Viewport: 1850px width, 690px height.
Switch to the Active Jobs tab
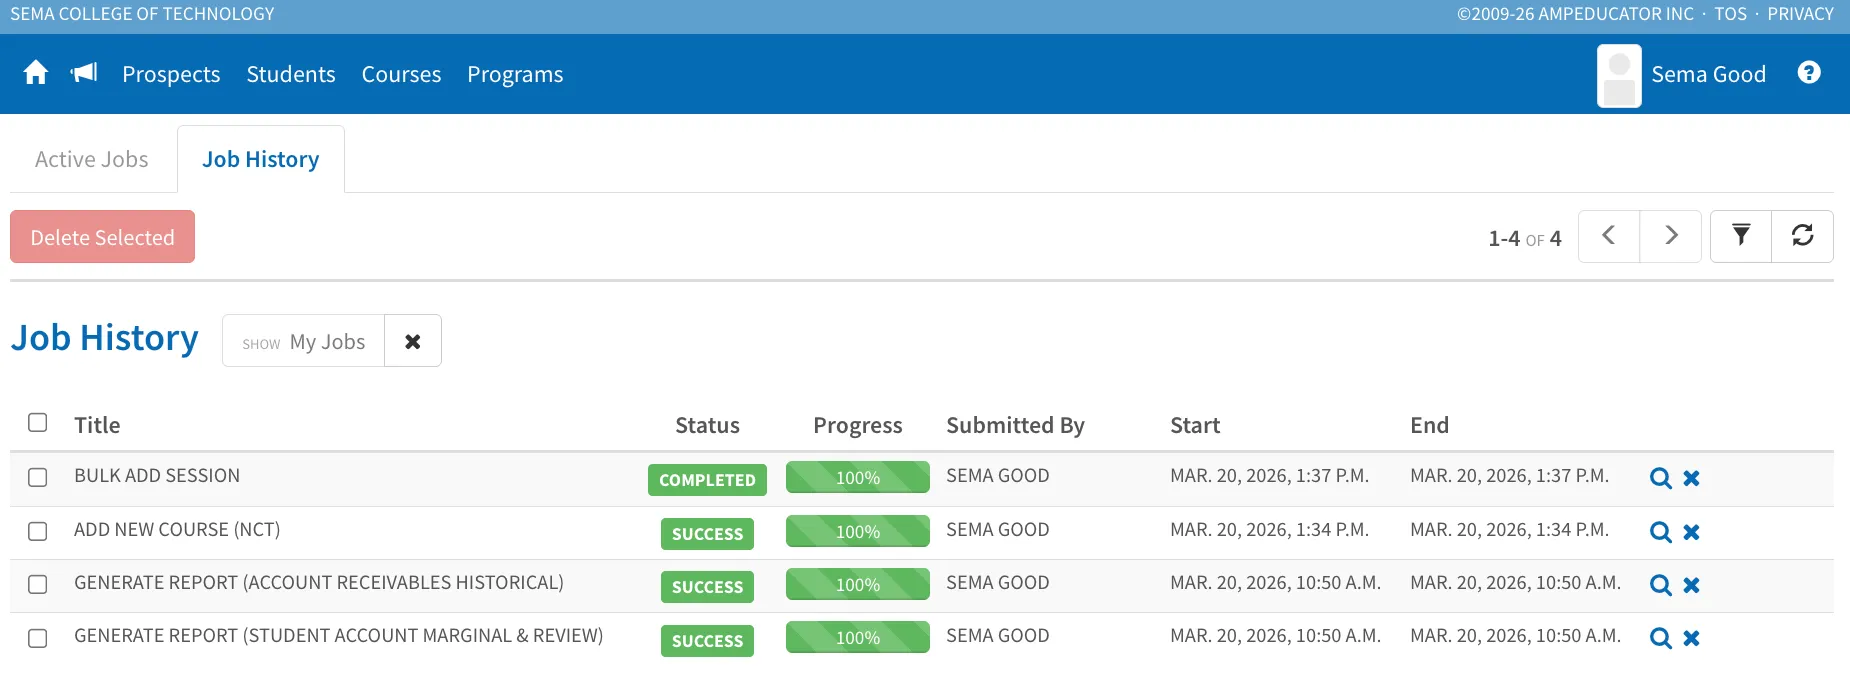pyautogui.click(x=92, y=159)
